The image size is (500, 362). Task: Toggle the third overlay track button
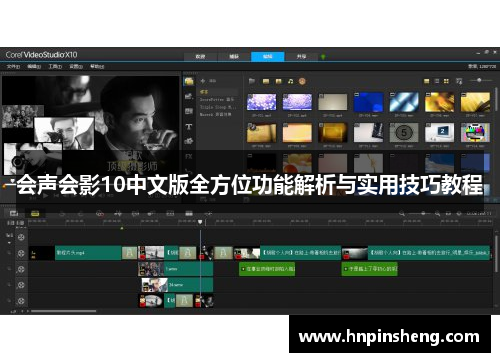21,301
